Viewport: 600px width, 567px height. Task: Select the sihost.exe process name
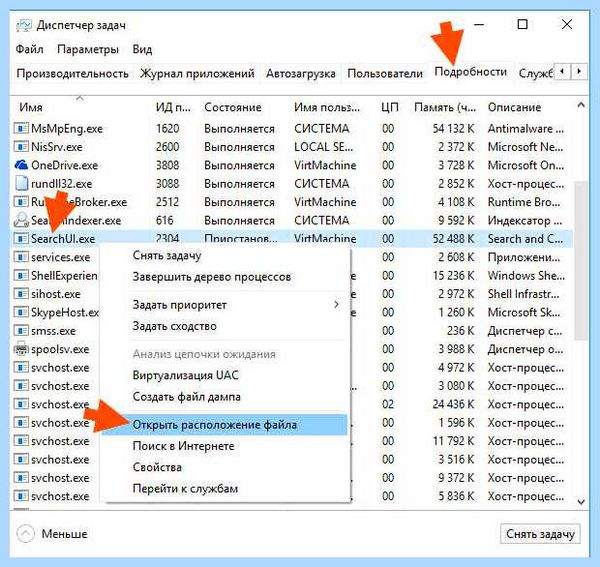pos(56,294)
